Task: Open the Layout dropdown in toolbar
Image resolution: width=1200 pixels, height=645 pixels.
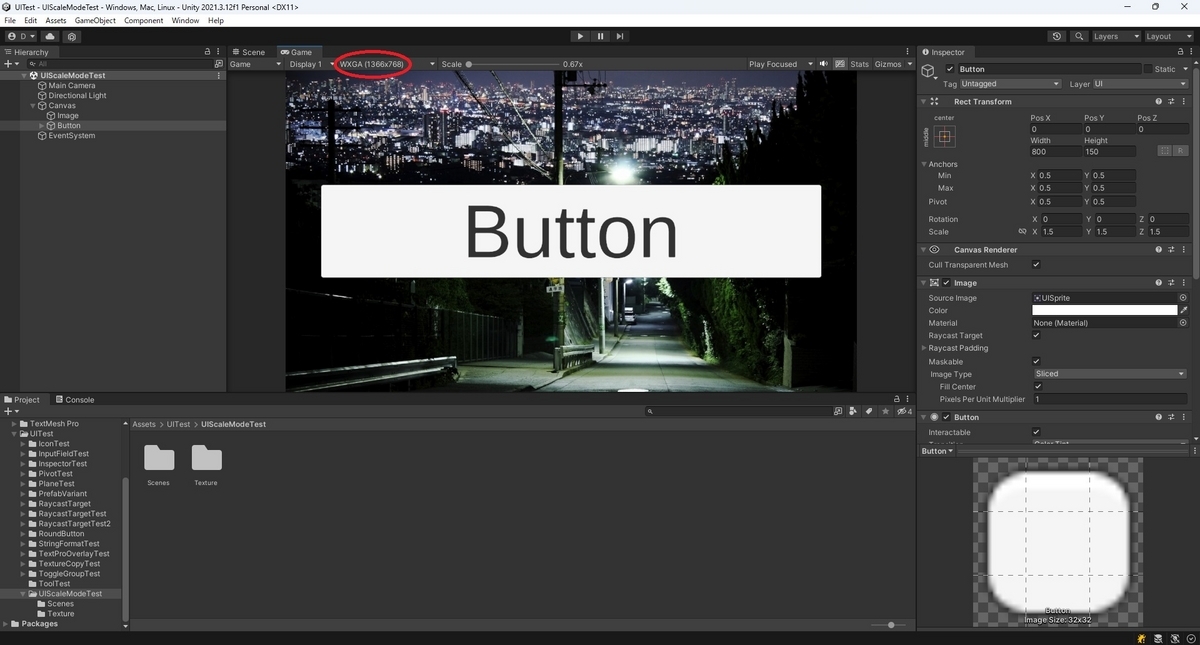Action: click(1169, 36)
